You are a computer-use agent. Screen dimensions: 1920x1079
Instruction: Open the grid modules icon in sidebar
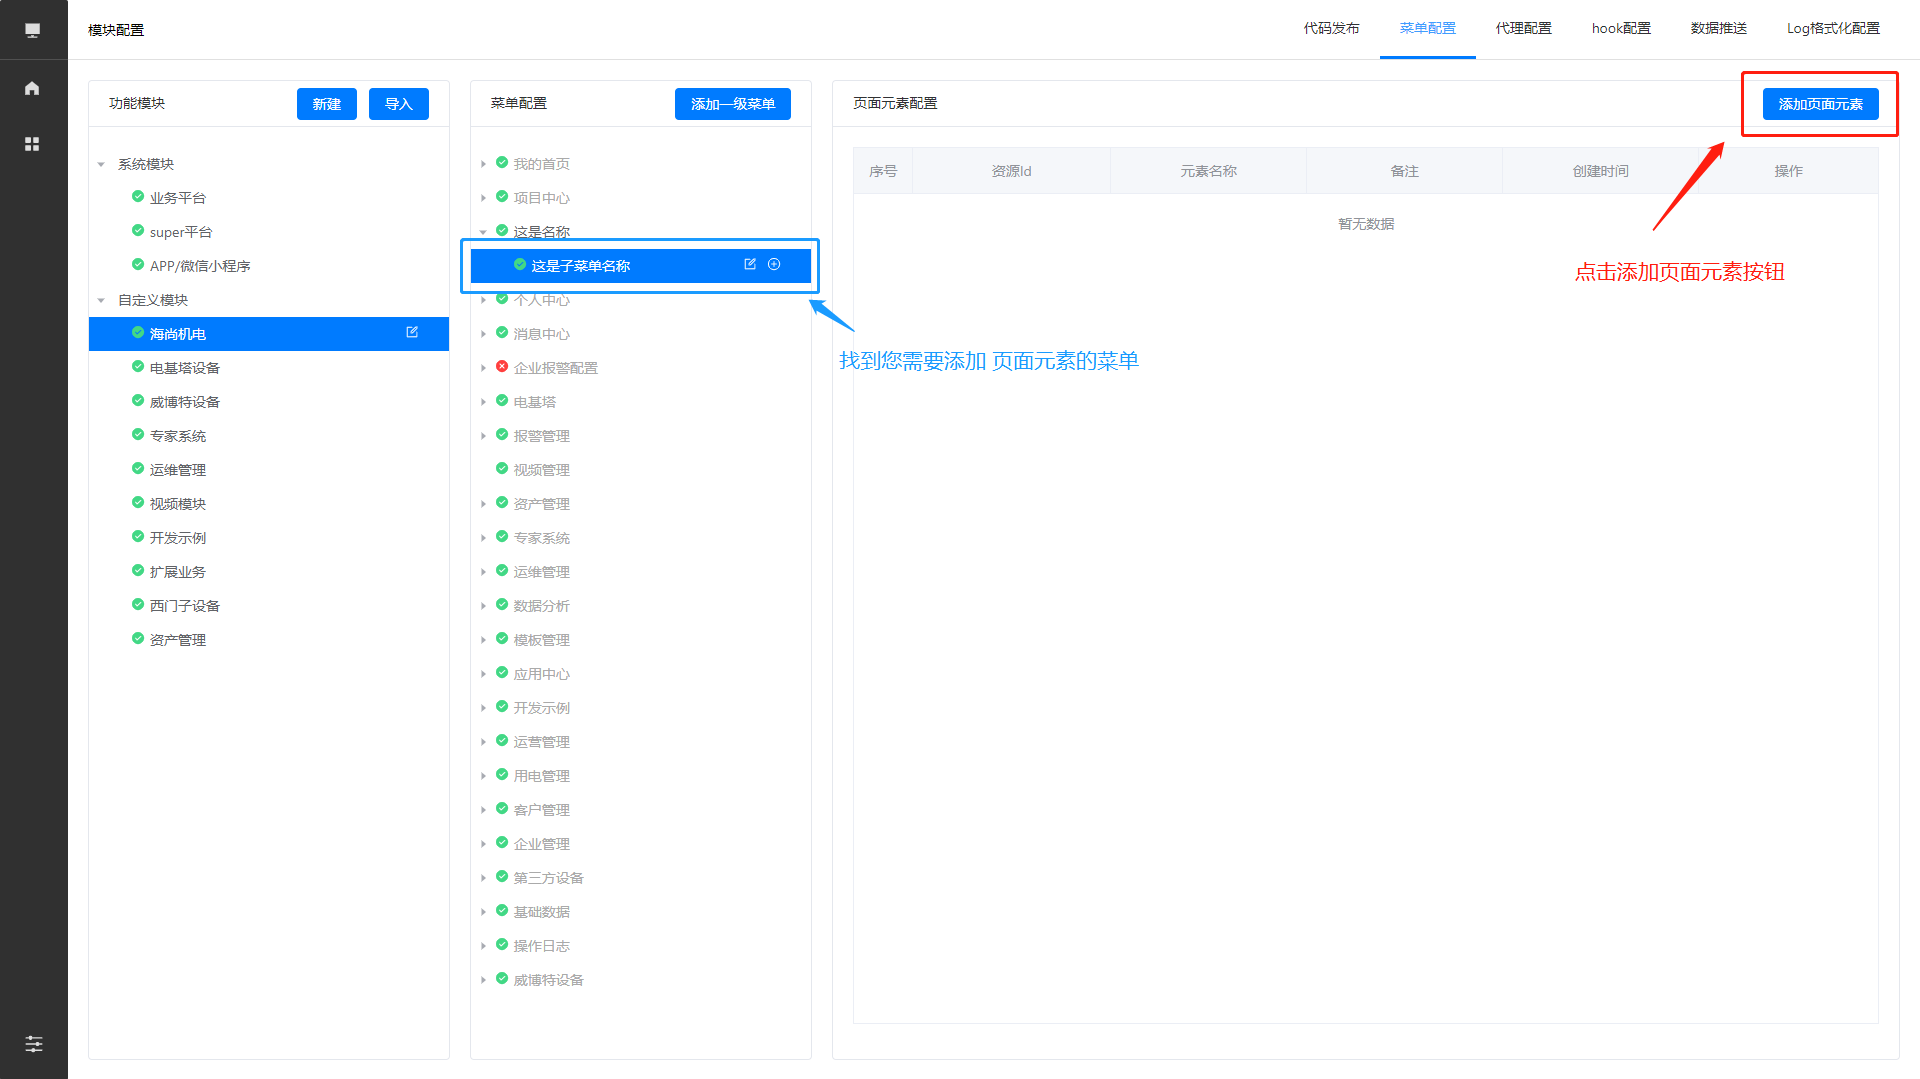[32, 144]
